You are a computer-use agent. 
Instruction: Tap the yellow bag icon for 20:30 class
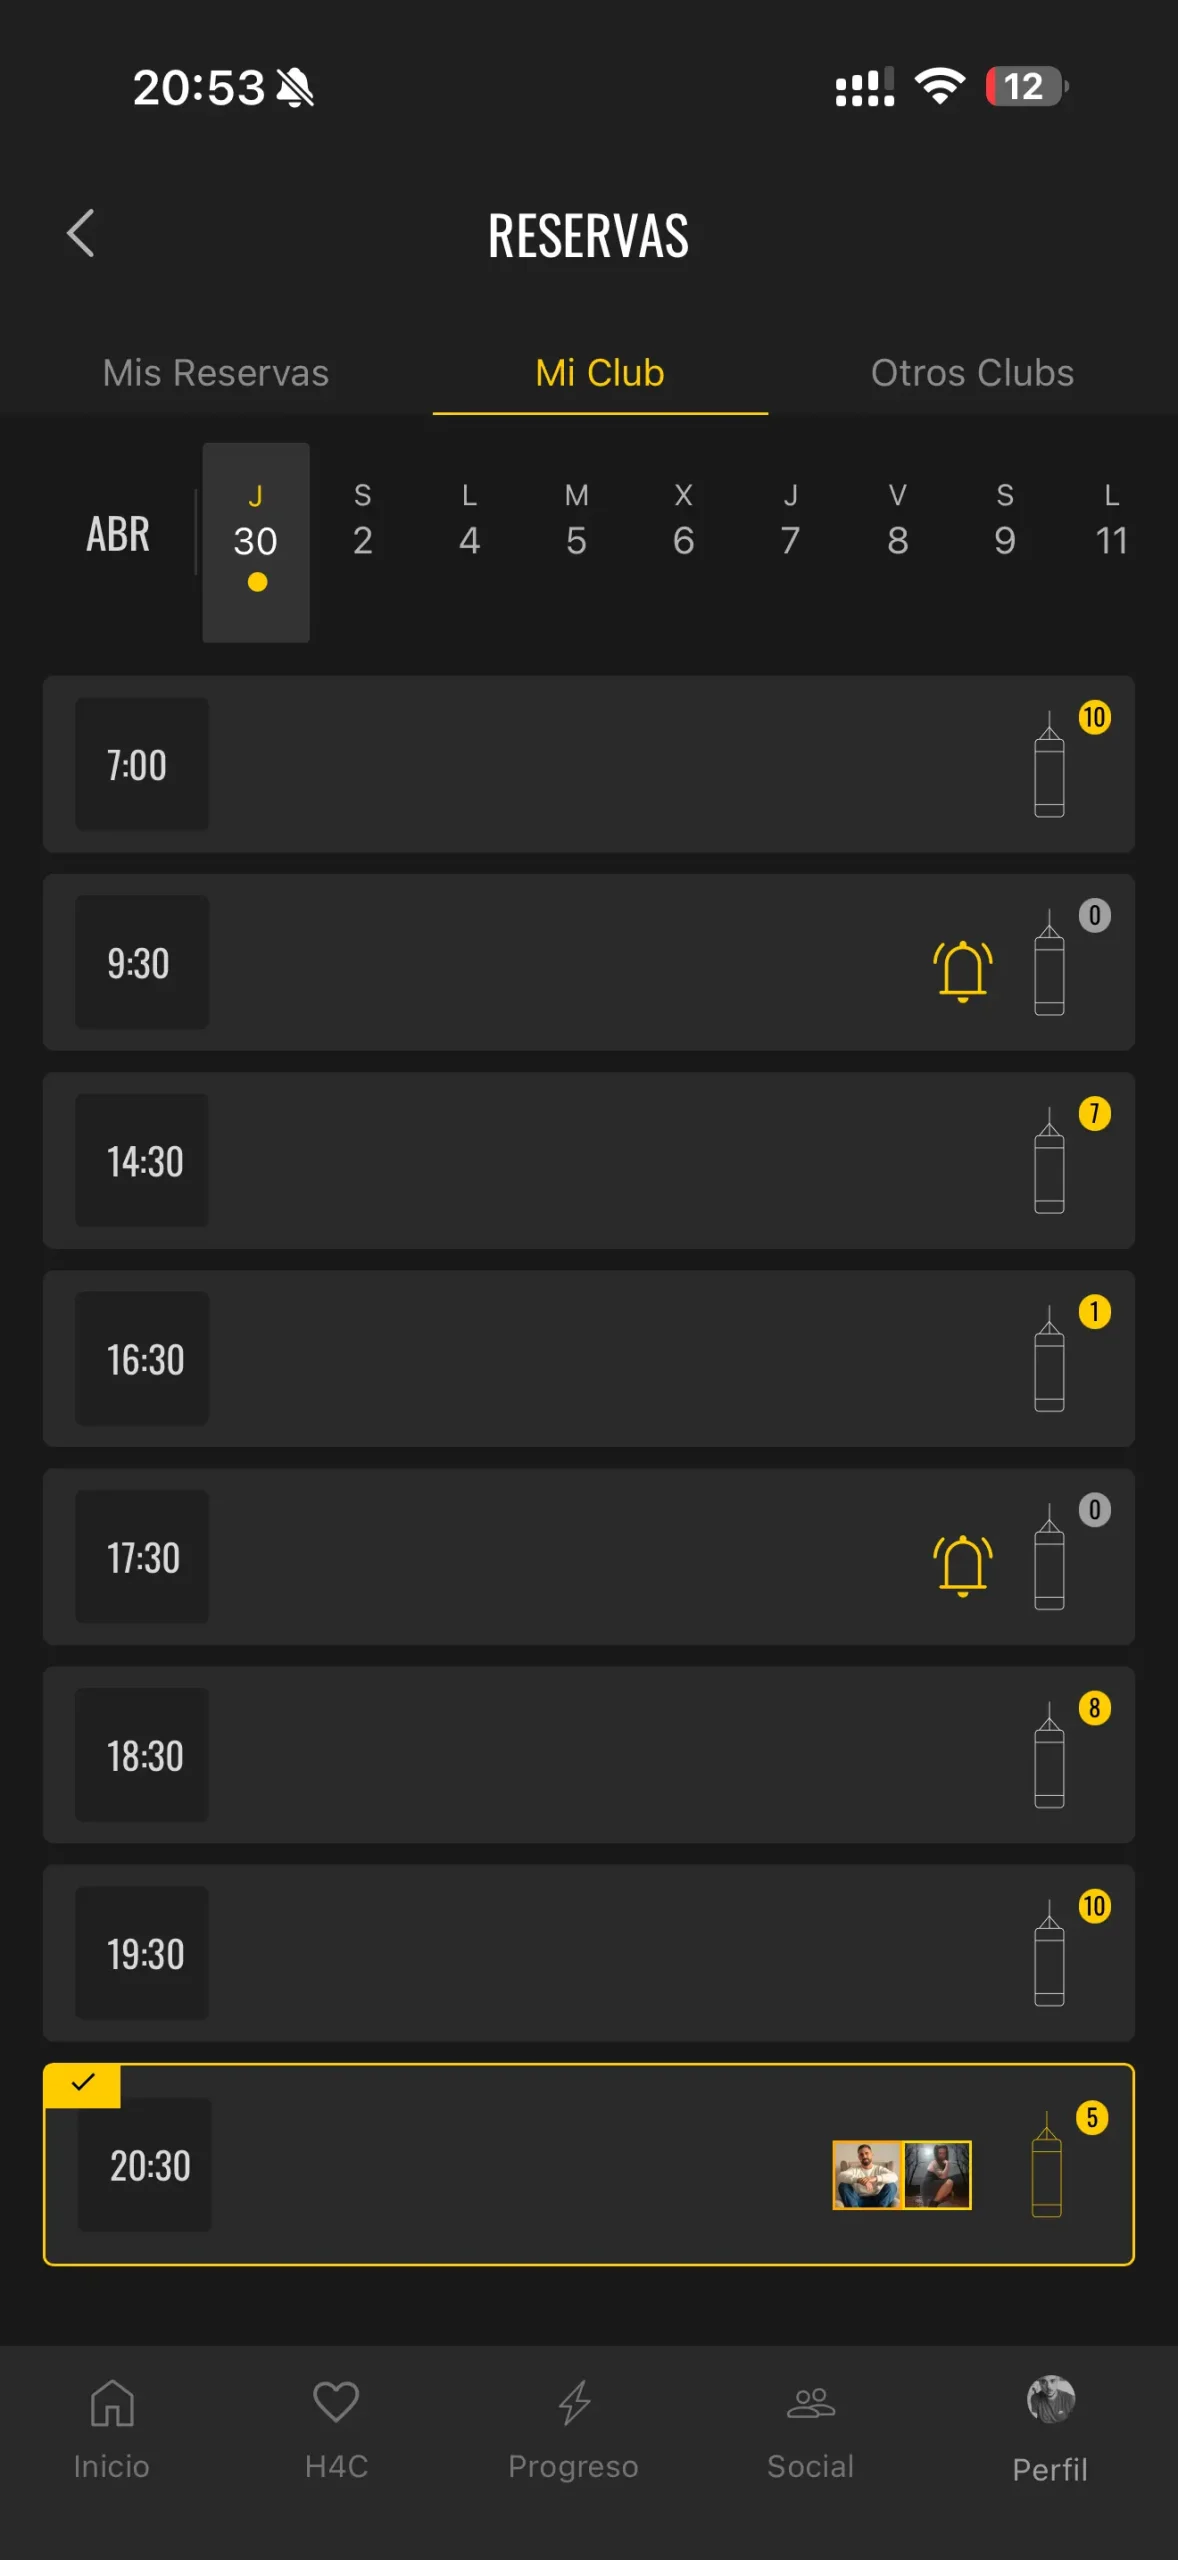(x=1046, y=2166)
